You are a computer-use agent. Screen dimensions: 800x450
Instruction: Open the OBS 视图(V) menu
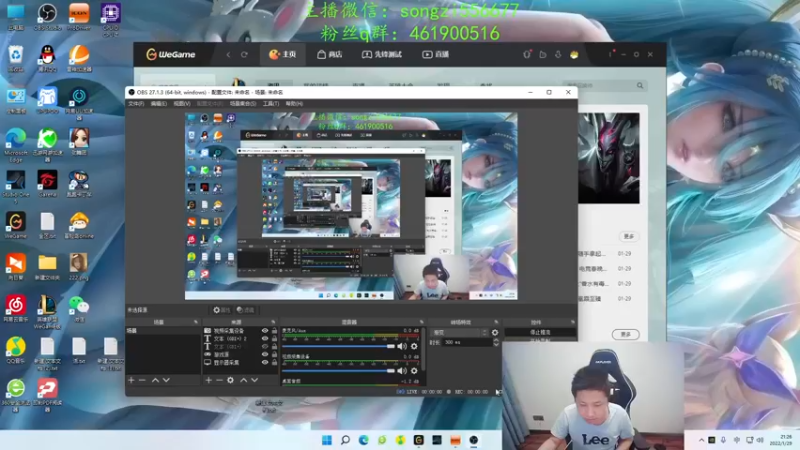182,104
